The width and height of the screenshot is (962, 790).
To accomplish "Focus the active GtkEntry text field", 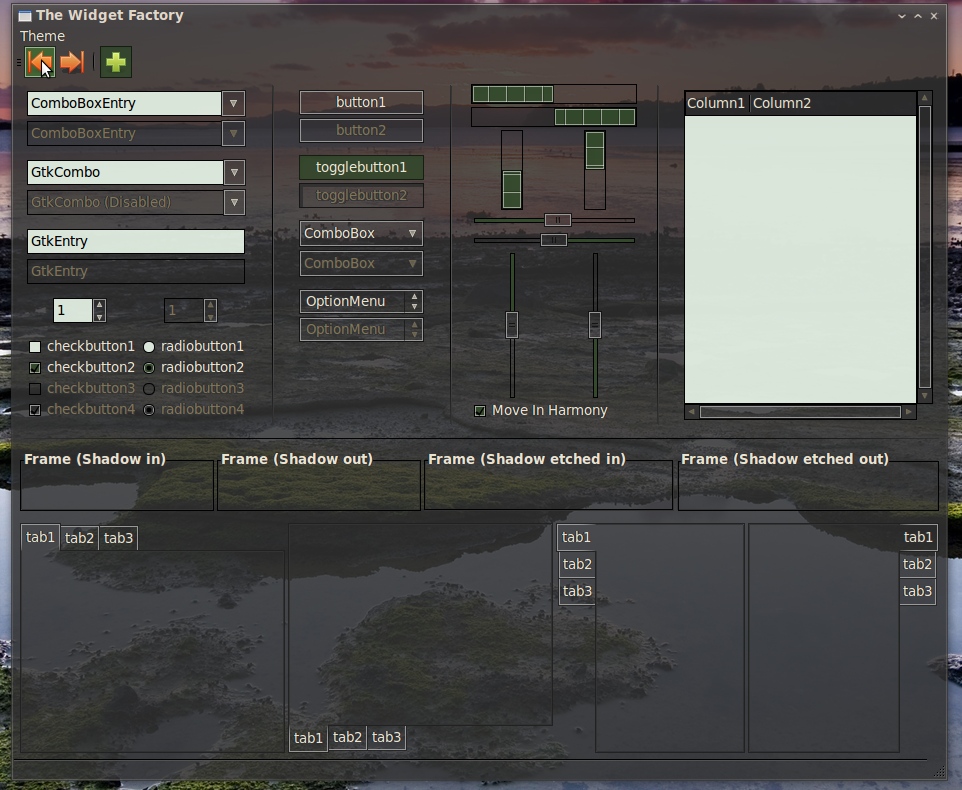I will [x=136, y=241].
